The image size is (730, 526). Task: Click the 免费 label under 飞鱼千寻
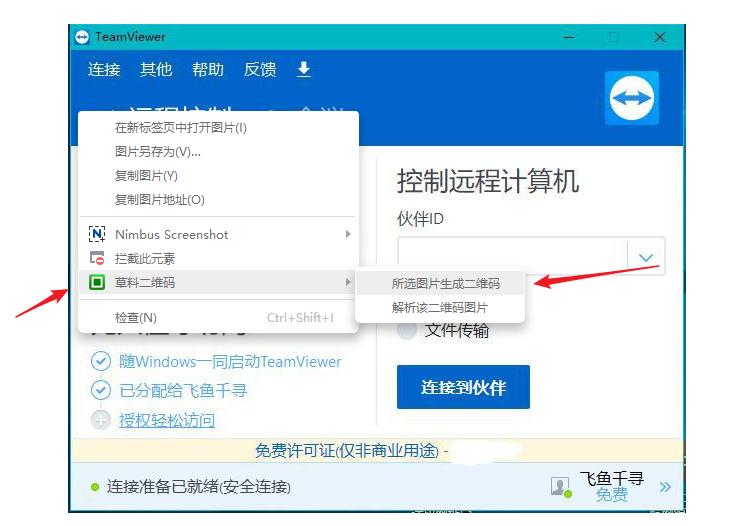[612, 495]
